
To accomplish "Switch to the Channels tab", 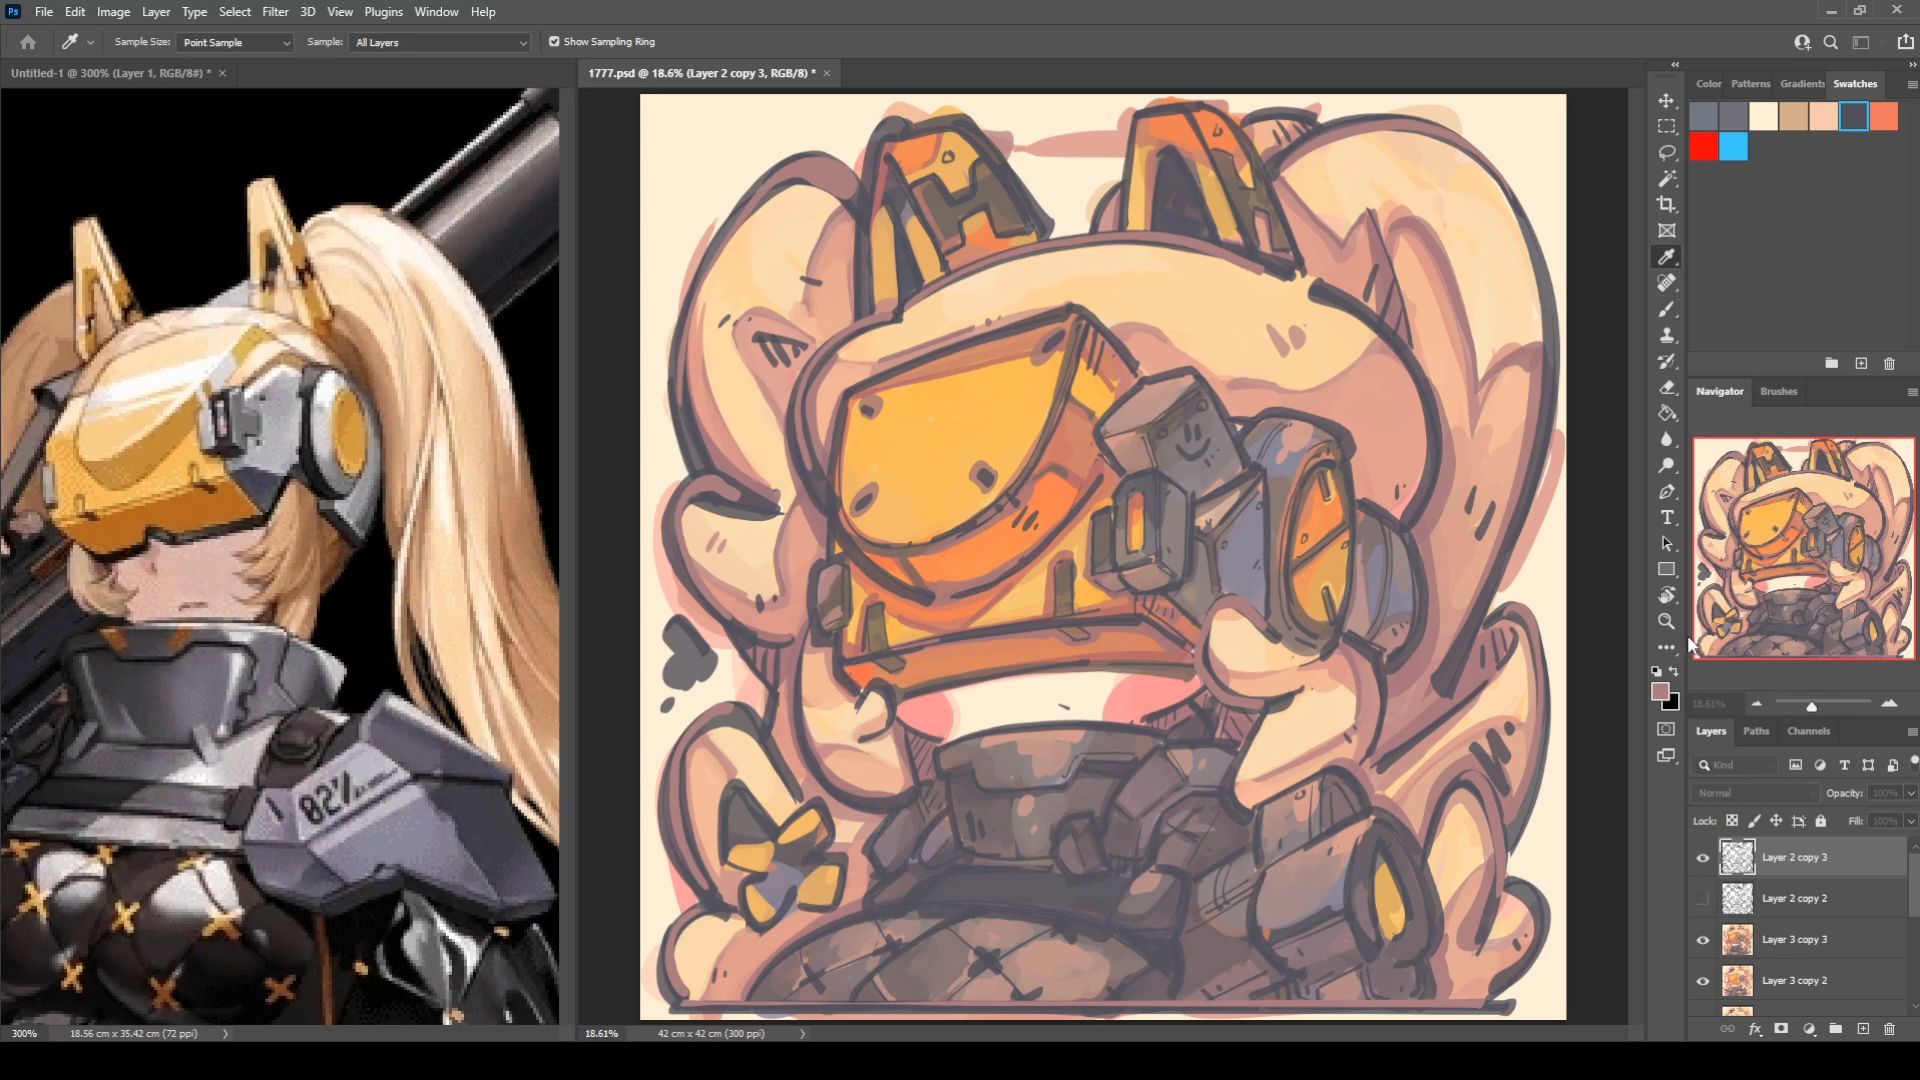I will coord(1808,731).
